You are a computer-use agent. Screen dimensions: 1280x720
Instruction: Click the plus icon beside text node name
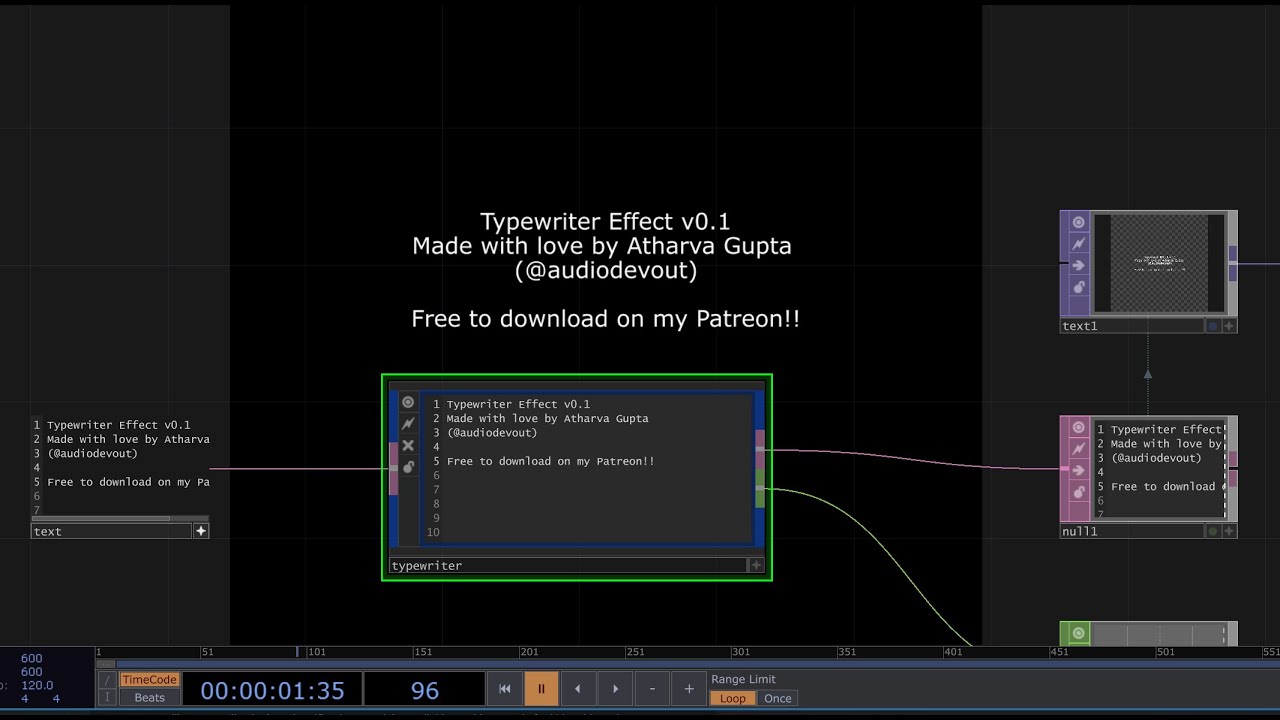pyautogui.click(x=201, y=531)
